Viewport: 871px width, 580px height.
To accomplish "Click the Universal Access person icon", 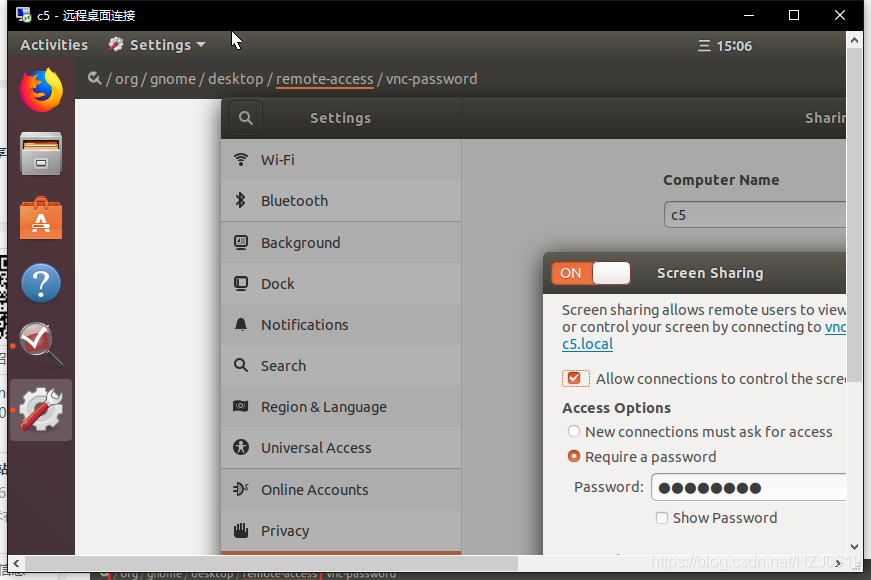I will tap(241, 447).
